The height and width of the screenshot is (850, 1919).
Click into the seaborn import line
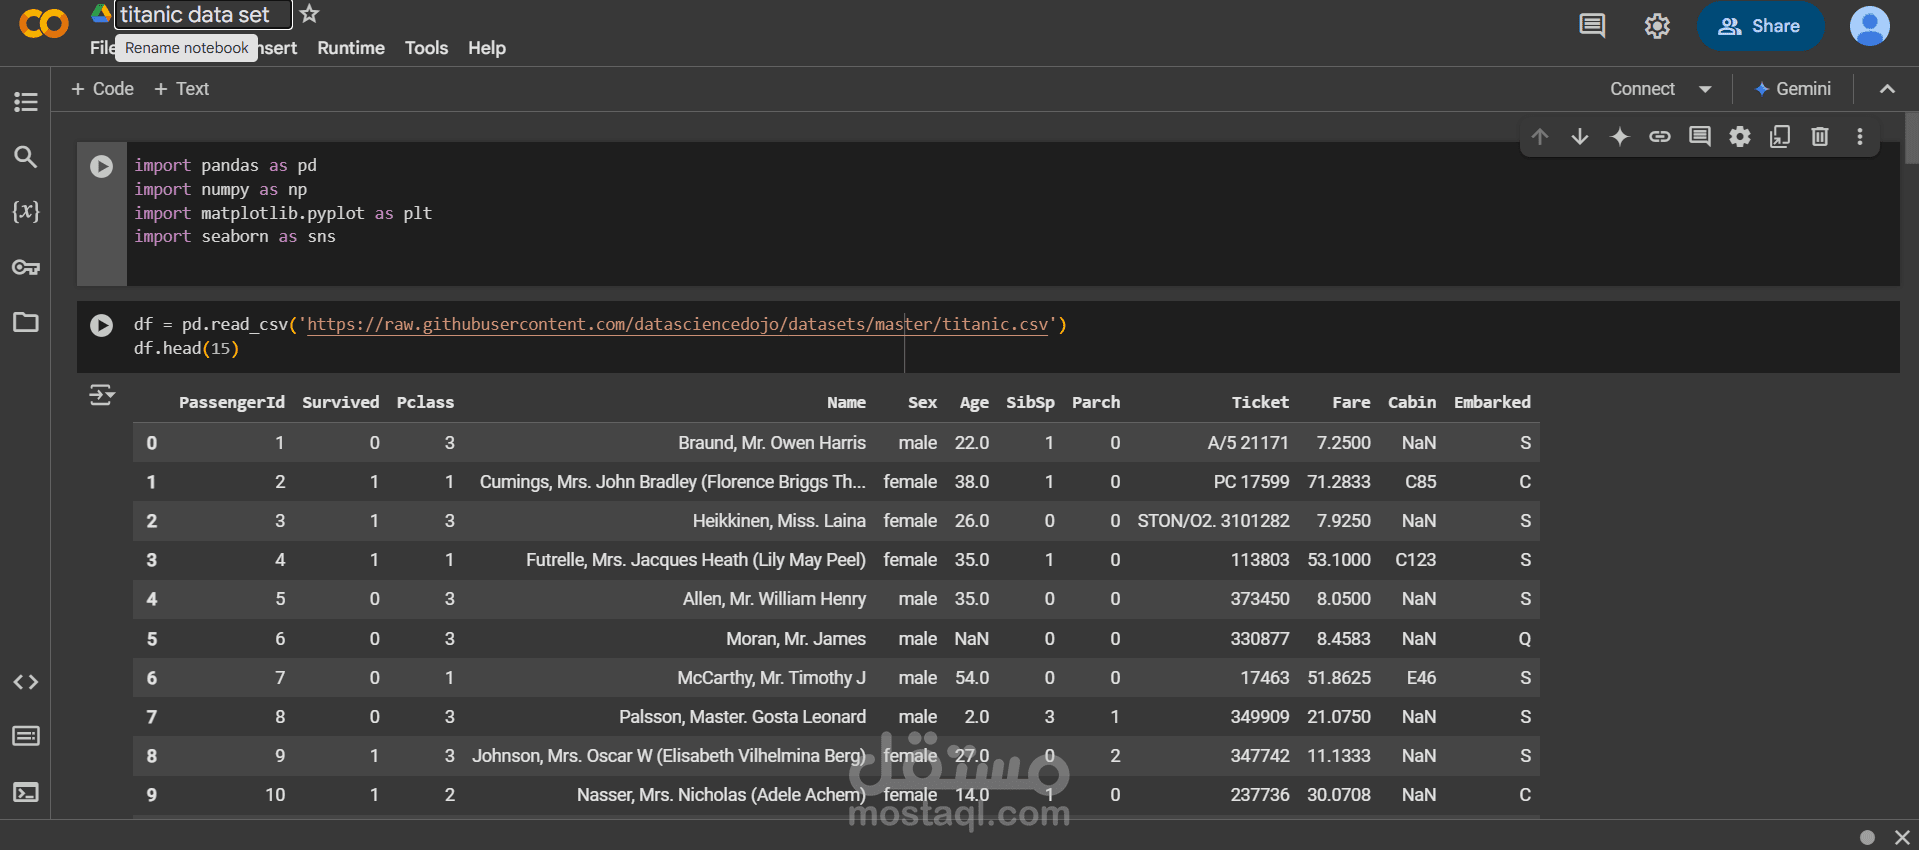(x=235, y=237)
